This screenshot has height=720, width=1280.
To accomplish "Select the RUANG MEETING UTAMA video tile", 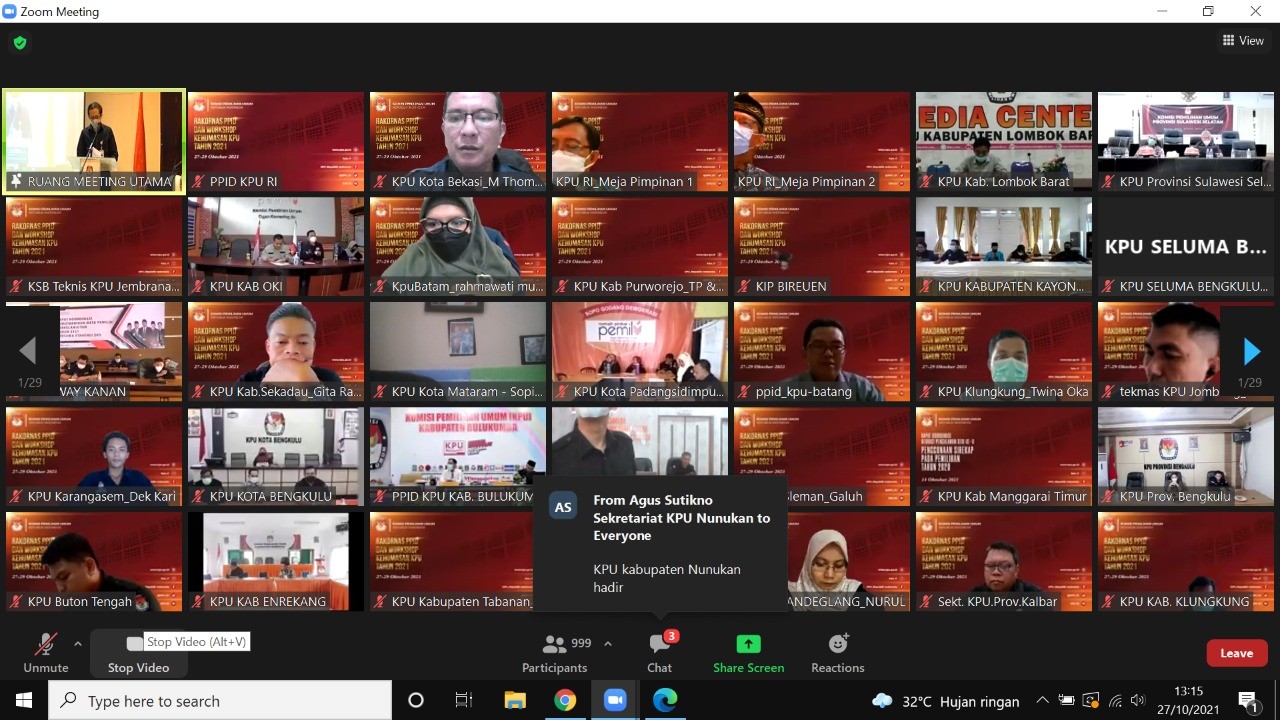I will pyautogui.click(x=94, y=140).
